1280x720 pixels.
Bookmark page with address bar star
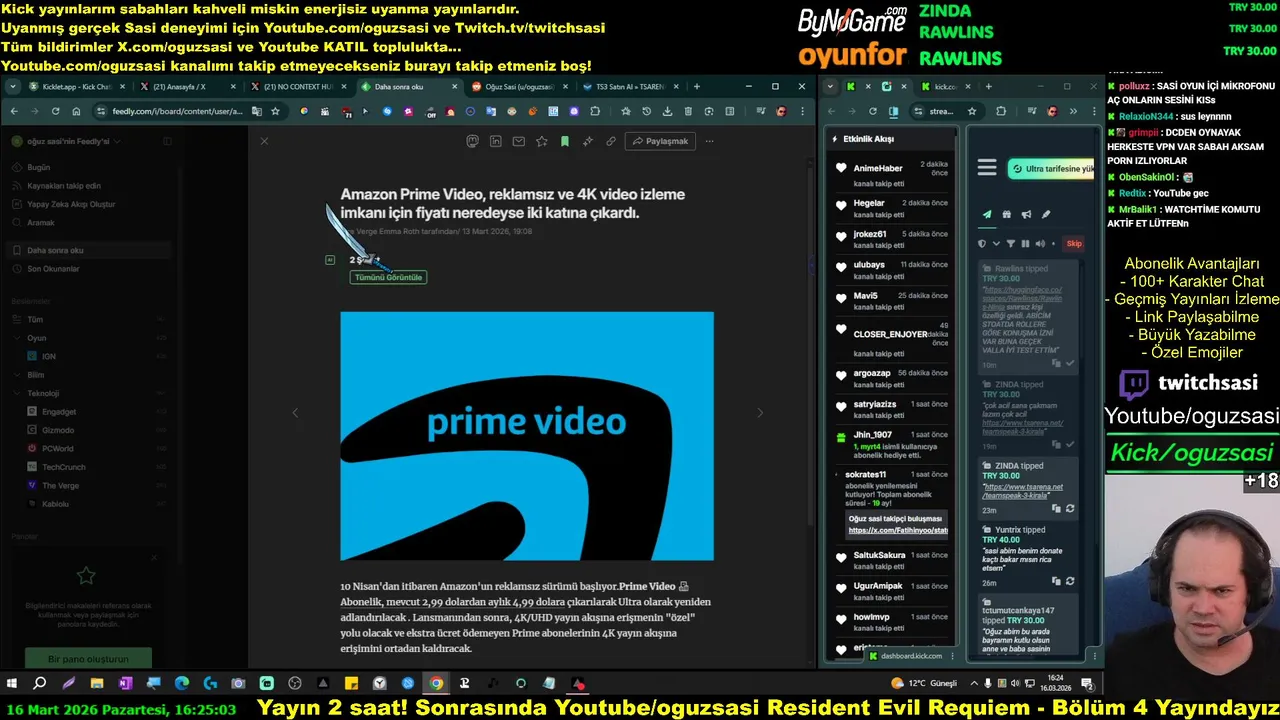tap(275, 111)
